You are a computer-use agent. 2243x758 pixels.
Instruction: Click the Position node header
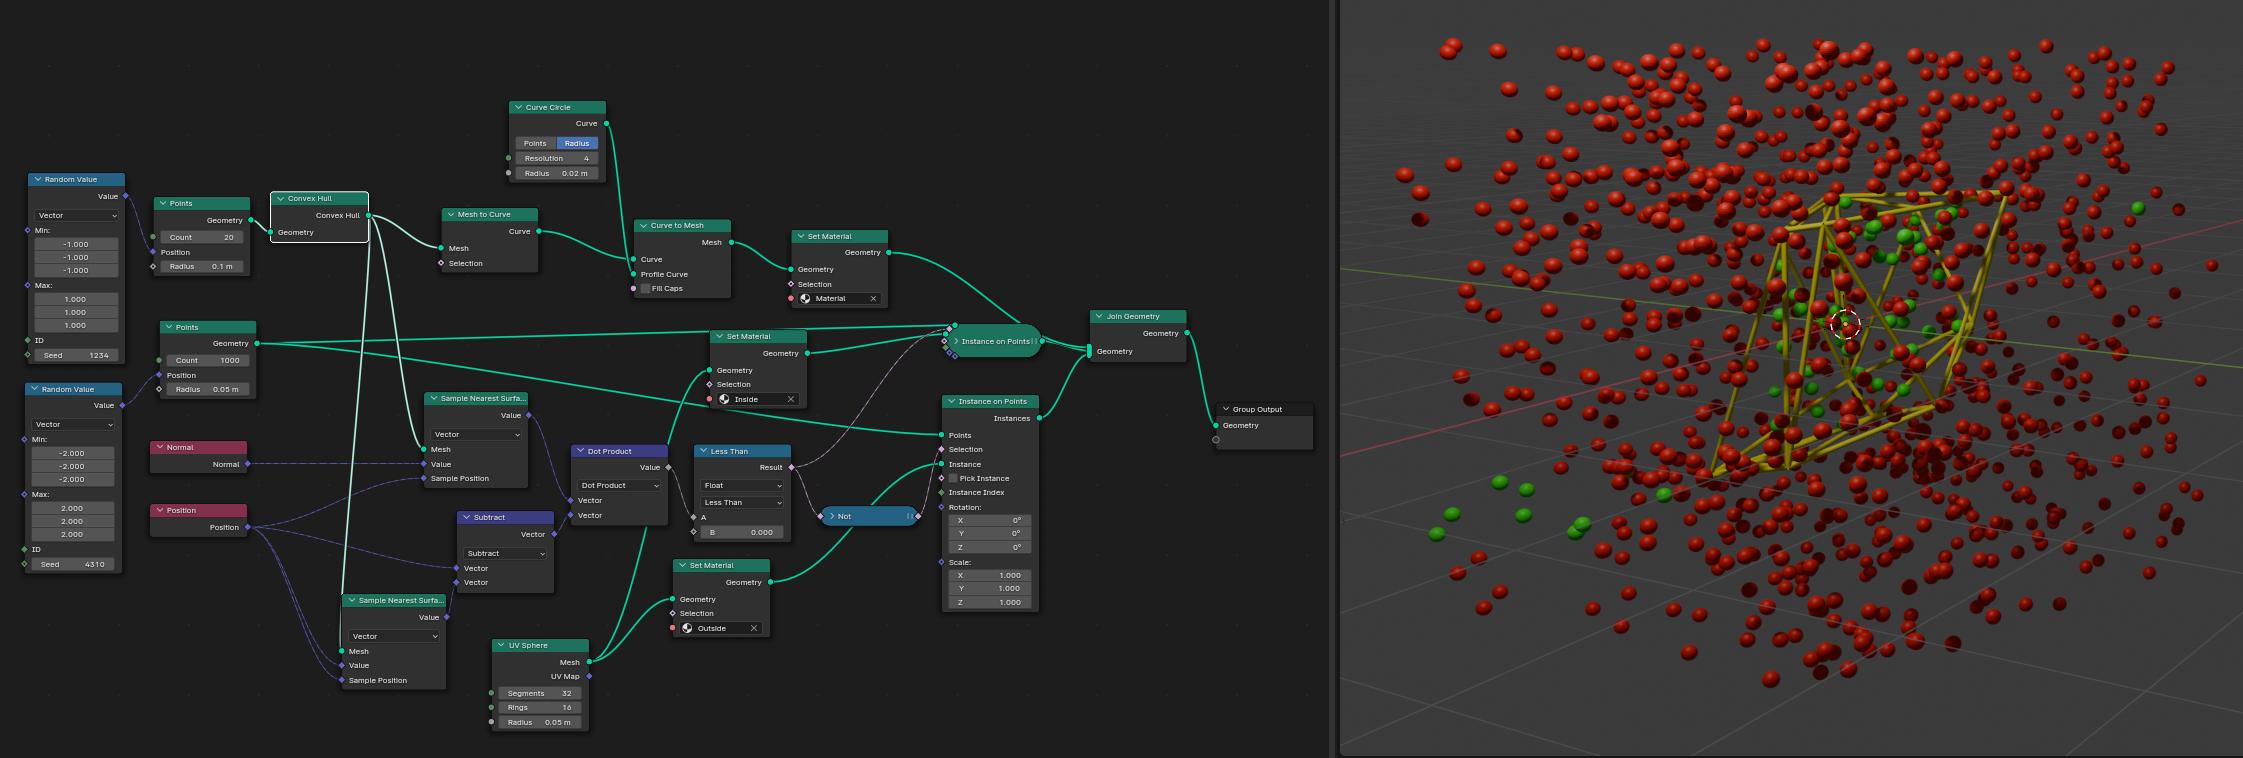click(198, 510)
